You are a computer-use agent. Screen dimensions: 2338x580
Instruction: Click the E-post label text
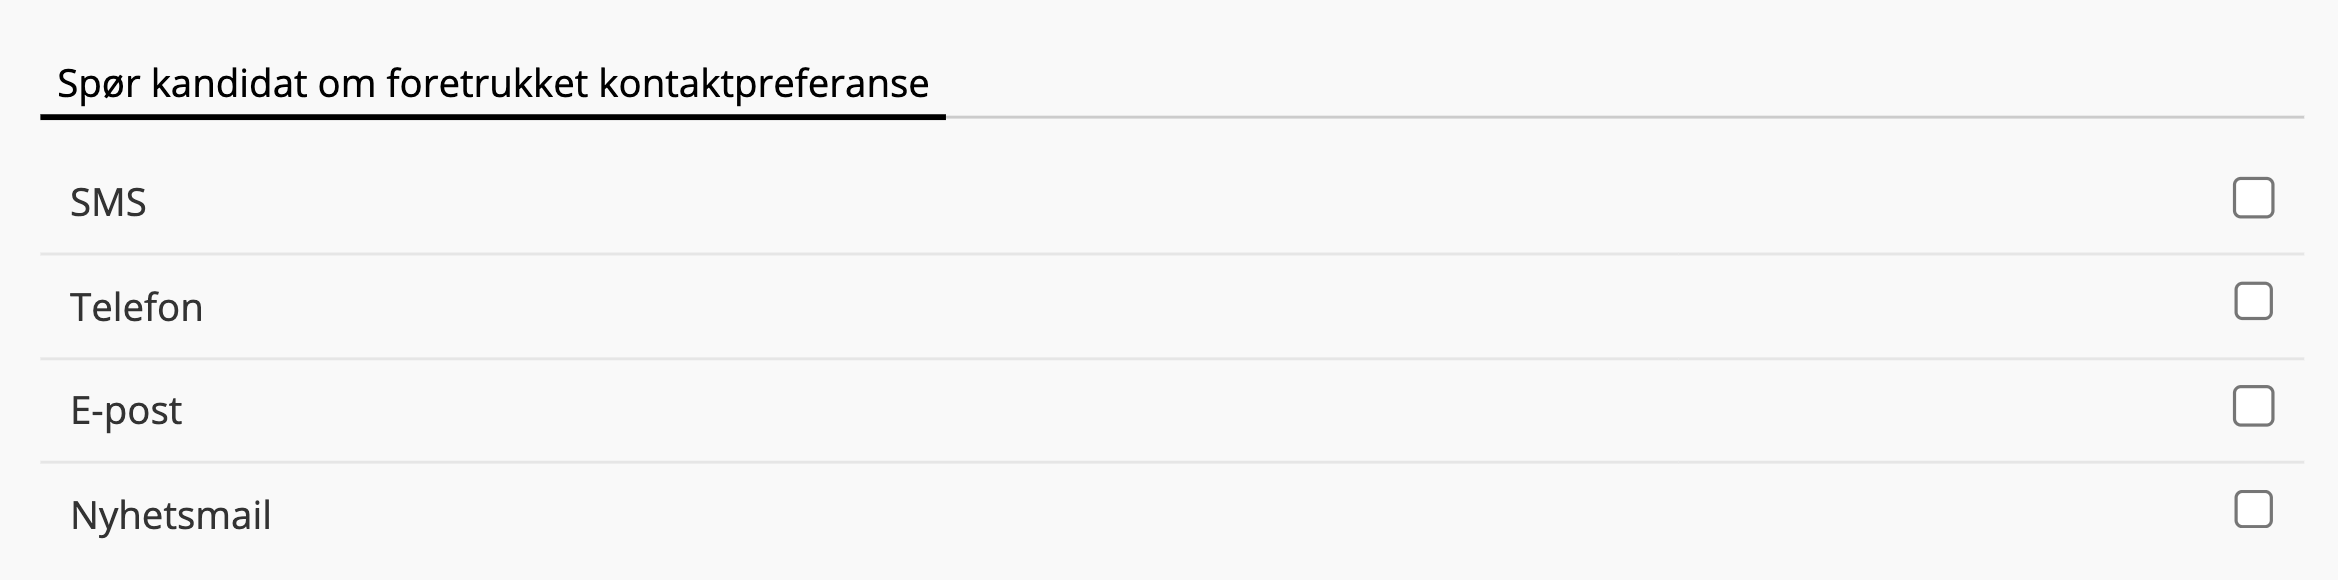click(126, 411)
